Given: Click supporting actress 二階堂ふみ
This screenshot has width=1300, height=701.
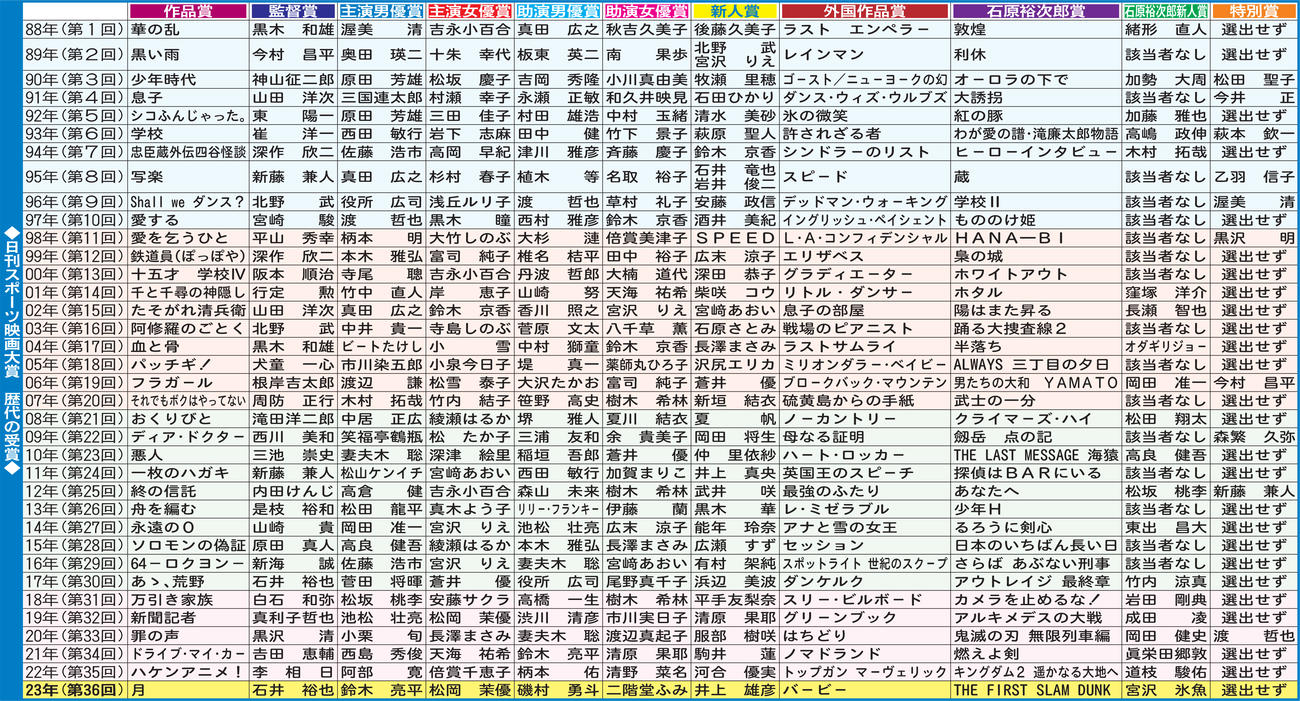Looking at the screenshot, I should [x=648, y=689].
